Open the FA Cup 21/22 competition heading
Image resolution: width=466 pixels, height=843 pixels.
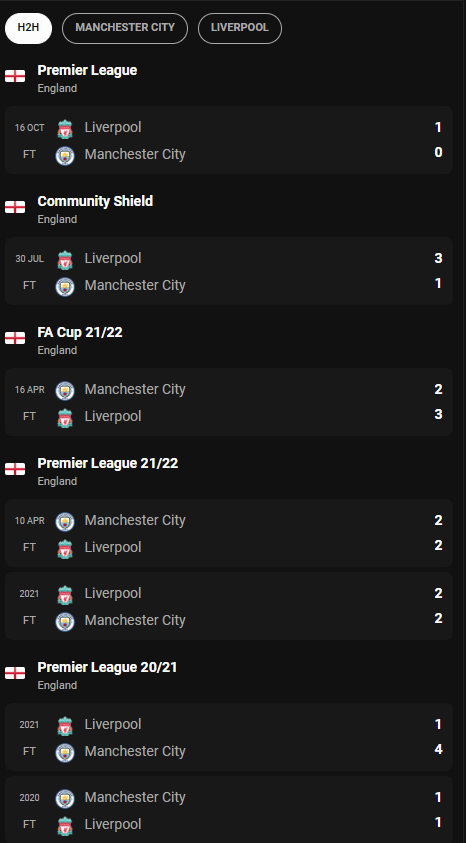(80, 332)
